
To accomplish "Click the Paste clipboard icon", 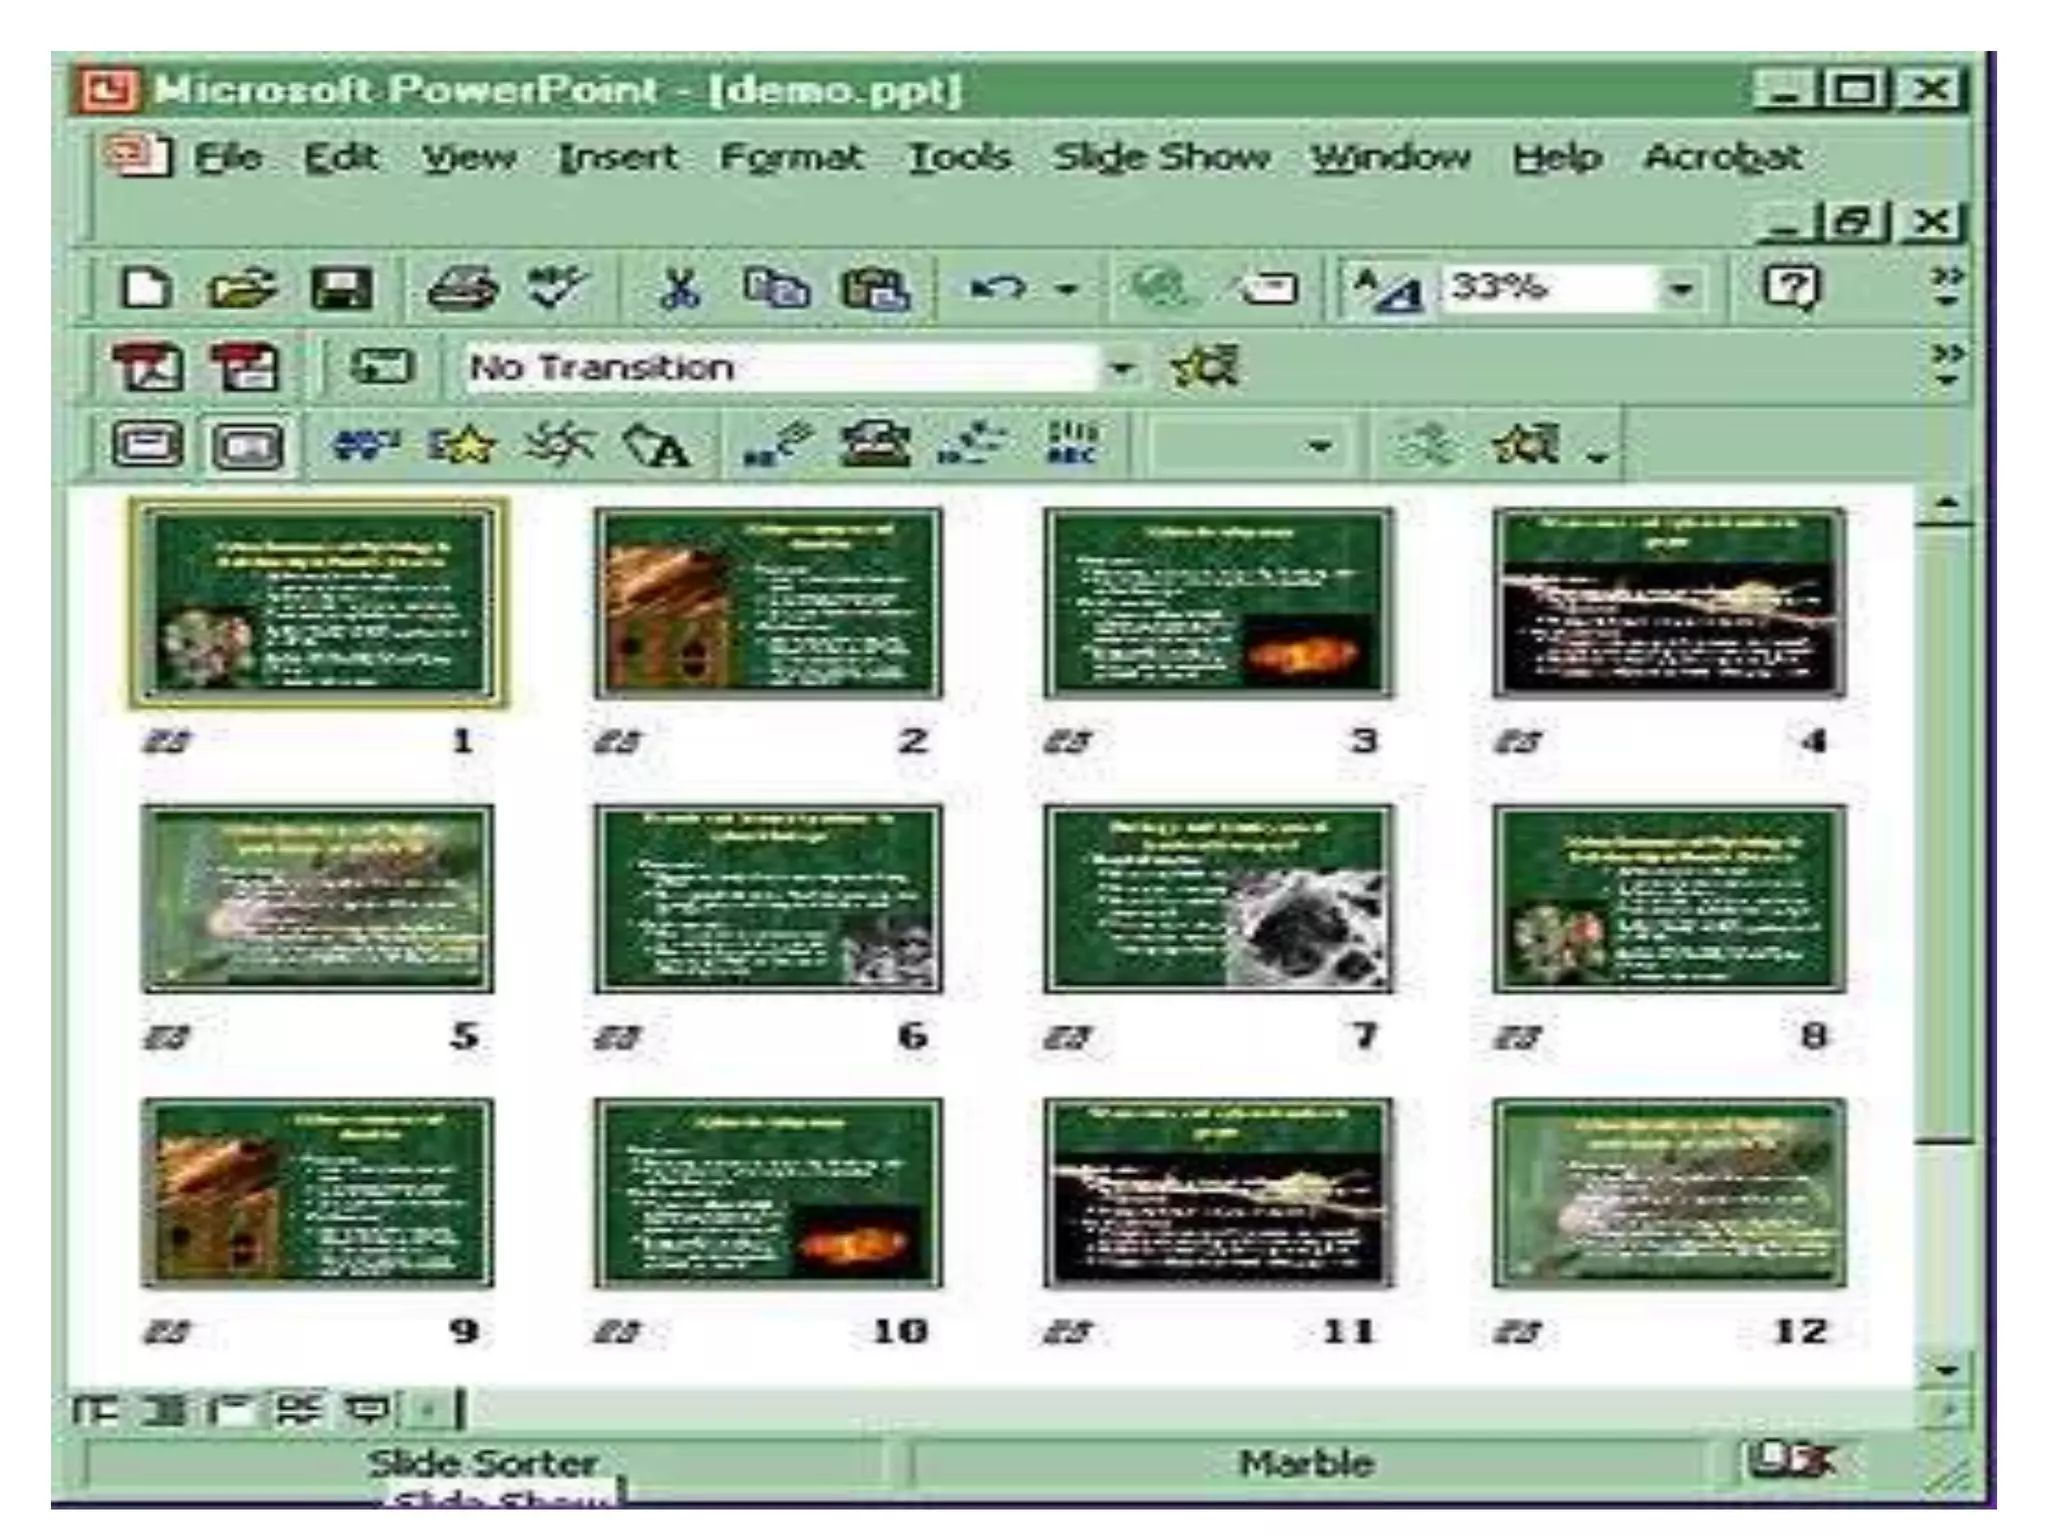I will pos(876,290).
